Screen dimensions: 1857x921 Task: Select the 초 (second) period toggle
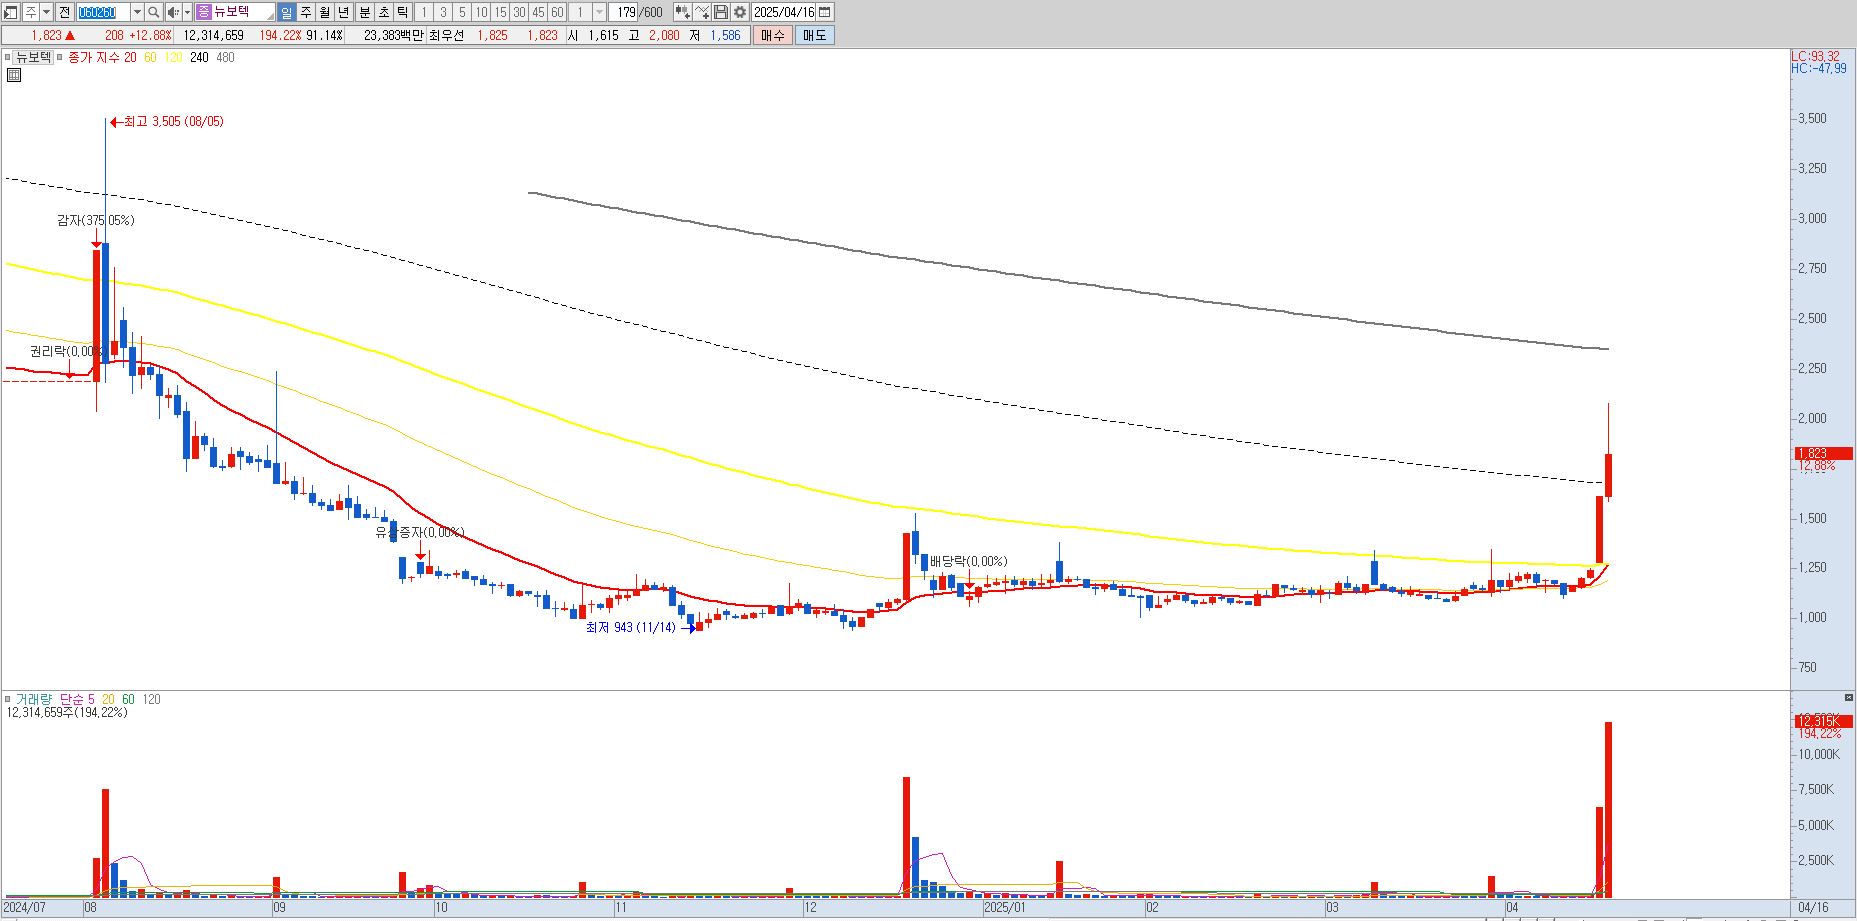coord(384,12)
